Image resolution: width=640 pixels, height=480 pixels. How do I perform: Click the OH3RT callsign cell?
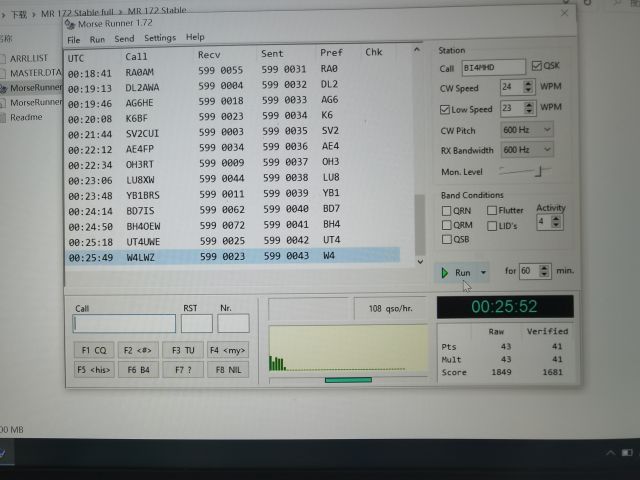click(140, 164)
